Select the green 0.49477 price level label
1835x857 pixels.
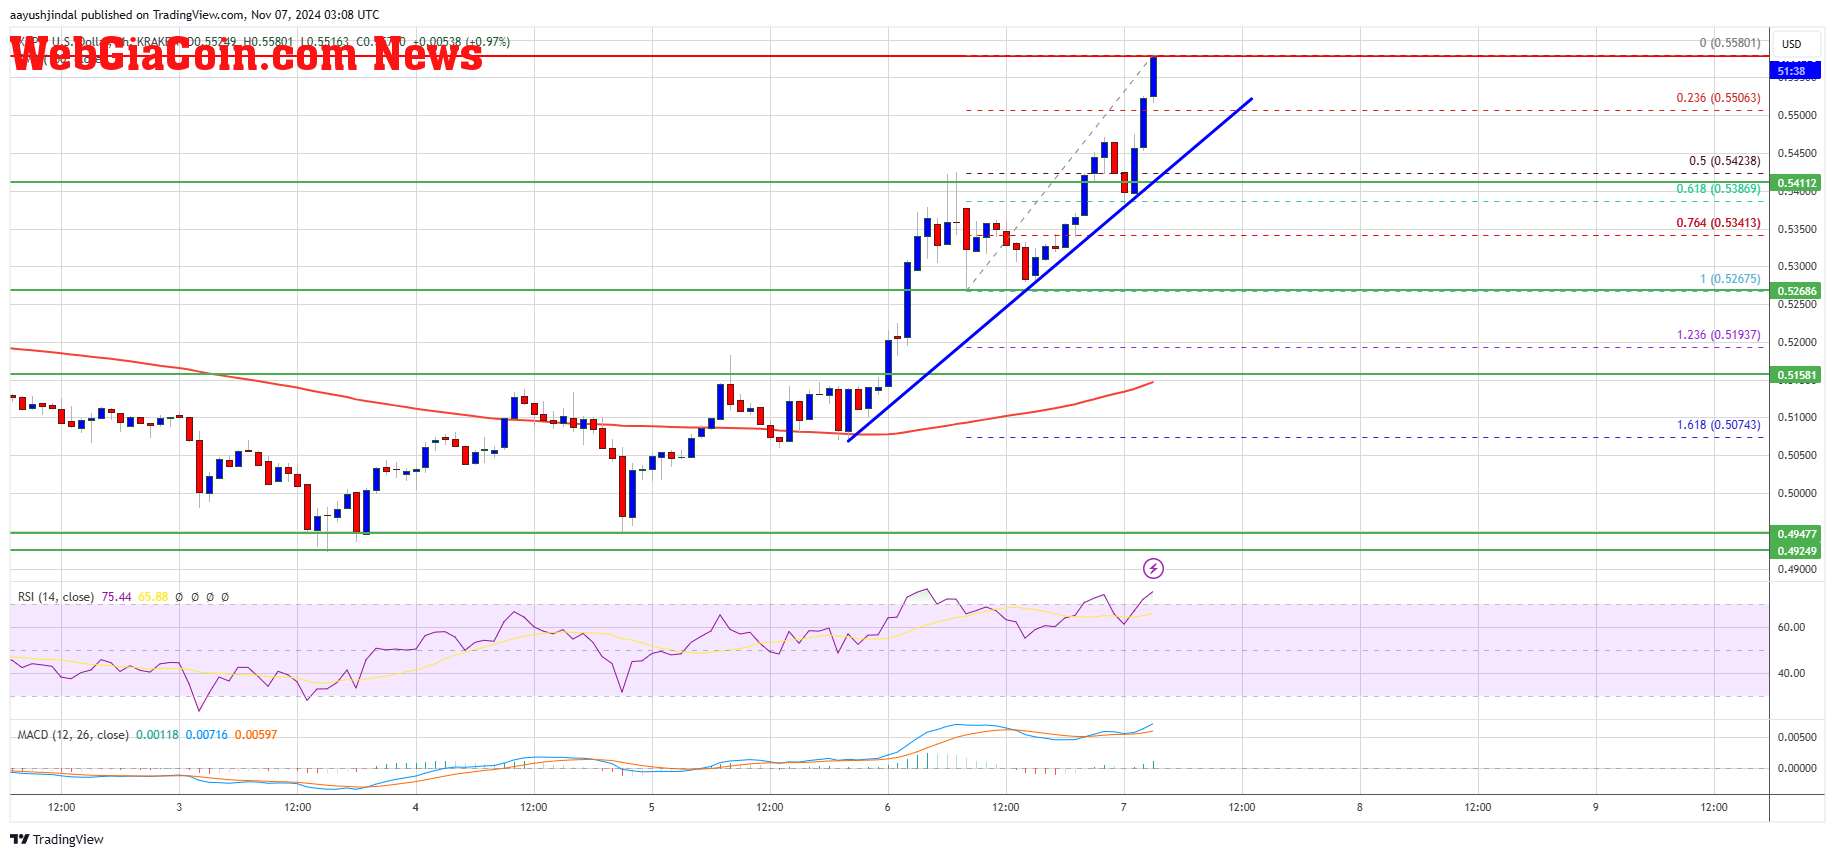pyautogui.click(x=1796, y=534)
